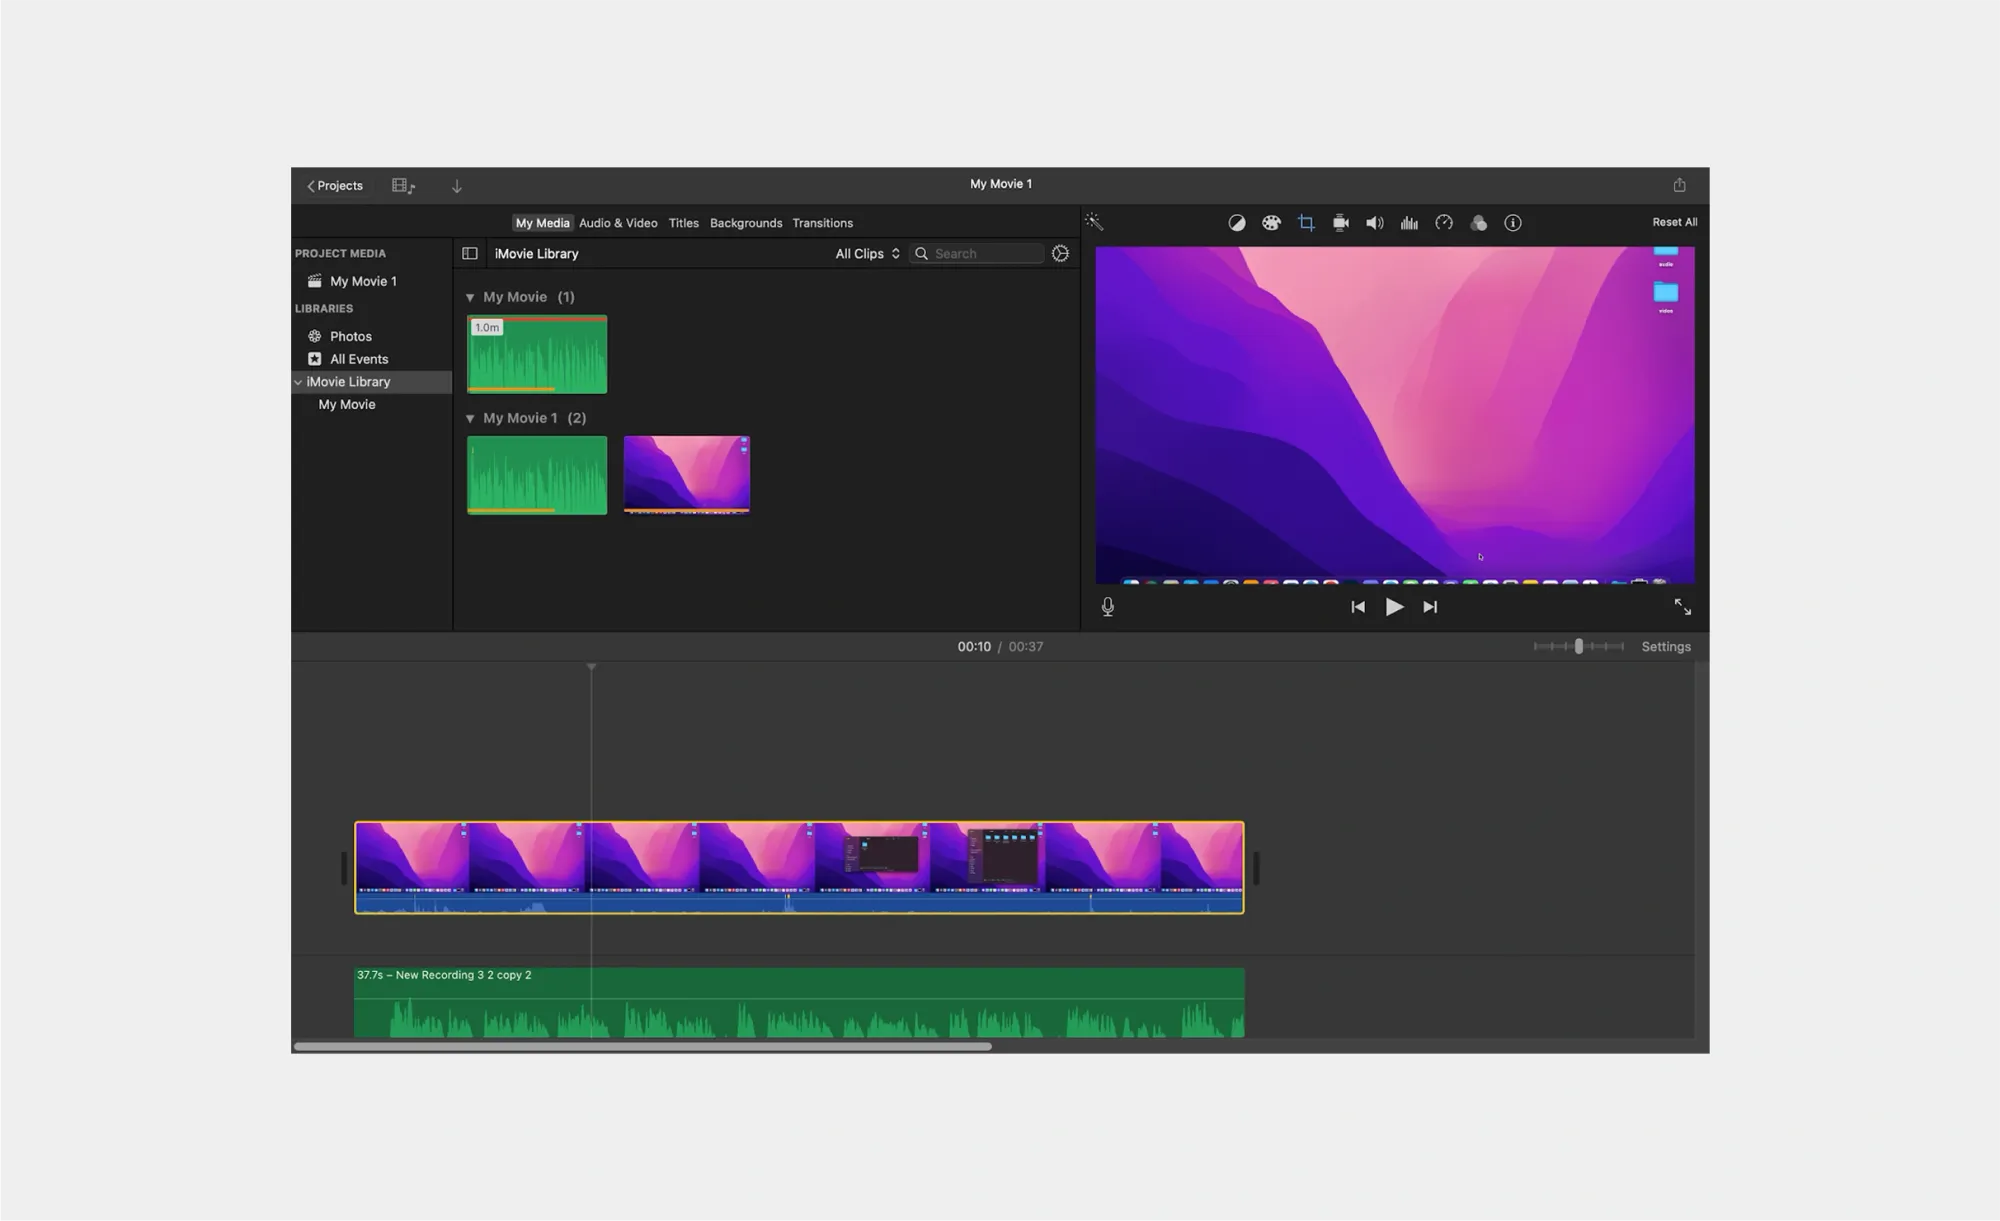Open the color balance tool
The width and height of the screenshot is (2000, 1221).
tap(1237, 223)
